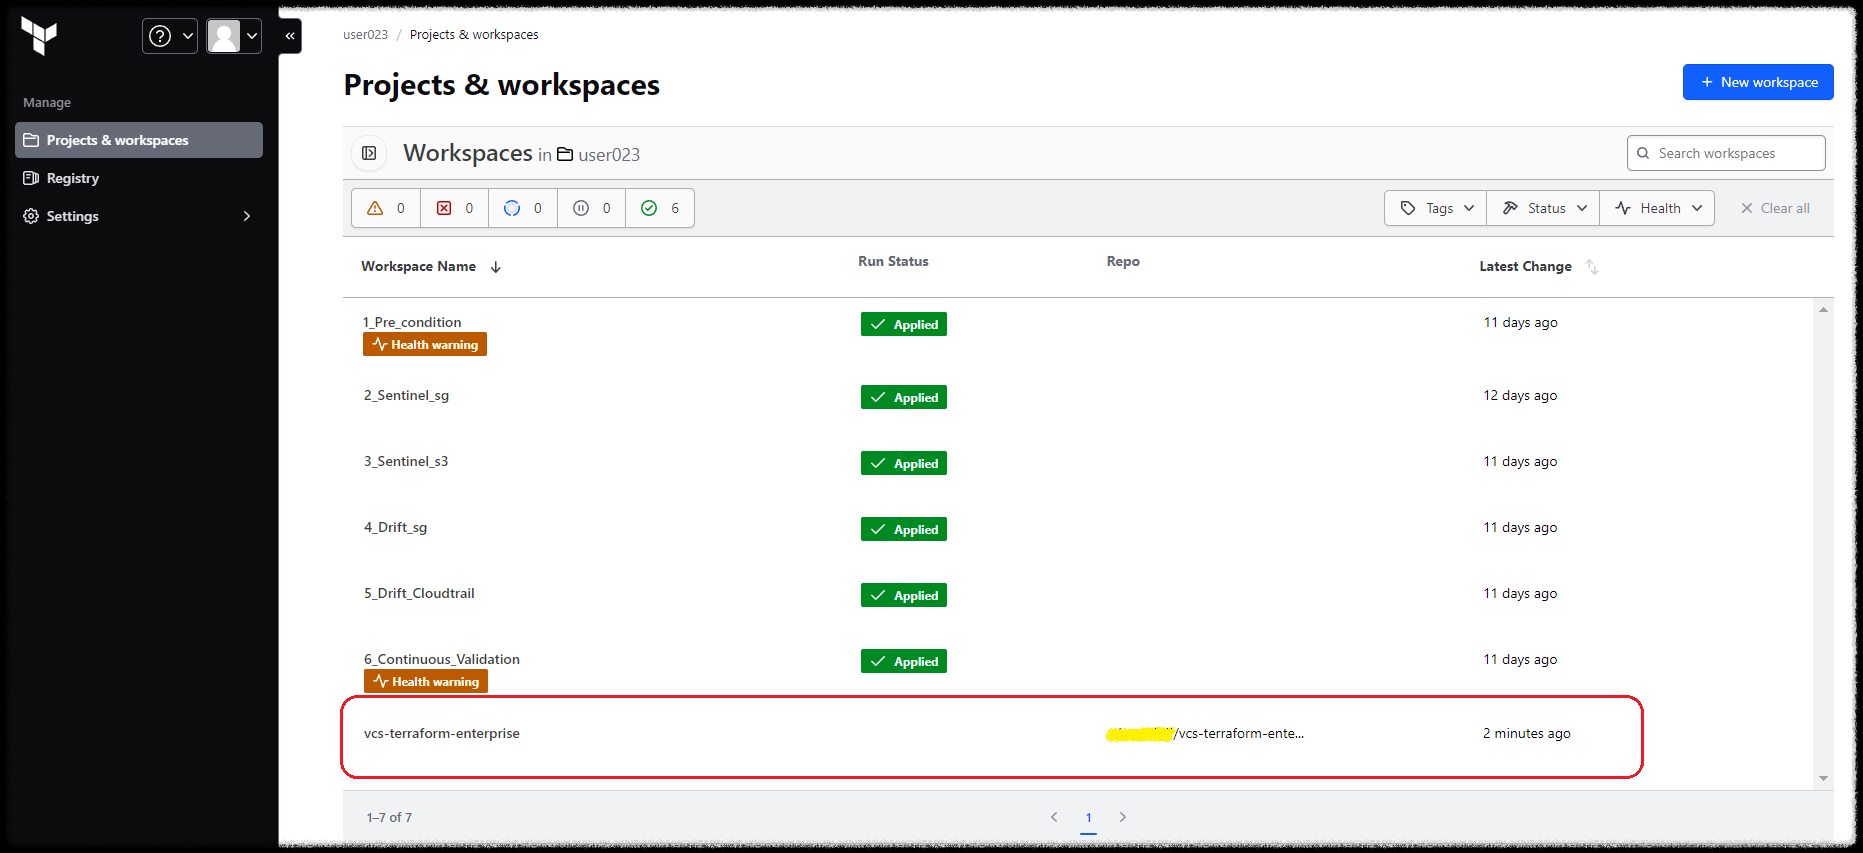Toggle the projects side panel icon

(369, 153)
